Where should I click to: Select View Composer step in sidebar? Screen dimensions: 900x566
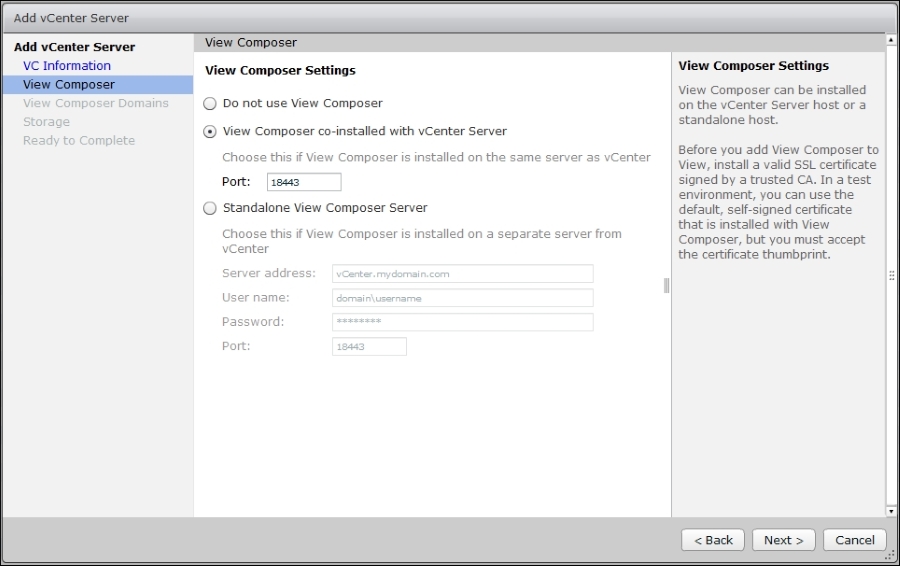(69, 85)
